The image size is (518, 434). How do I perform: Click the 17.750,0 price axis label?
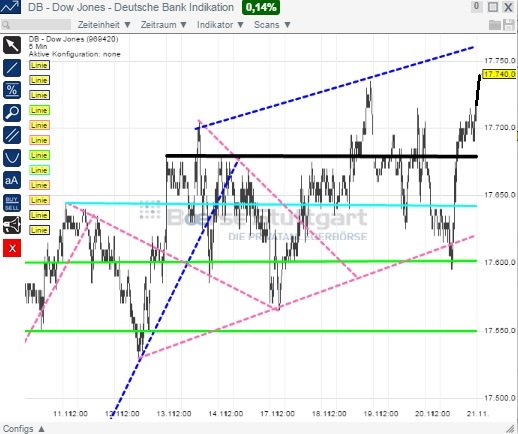point(500,61)
